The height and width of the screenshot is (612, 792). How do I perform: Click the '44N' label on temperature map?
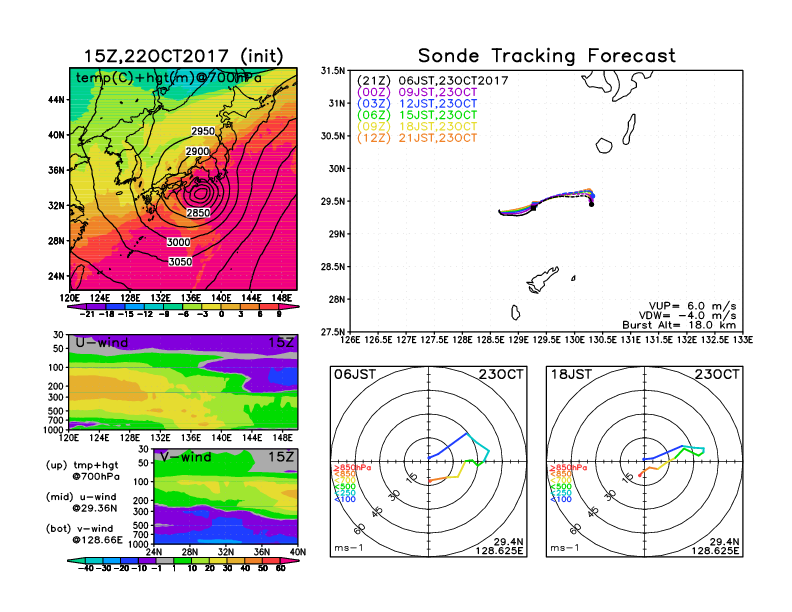coord(56,100)
